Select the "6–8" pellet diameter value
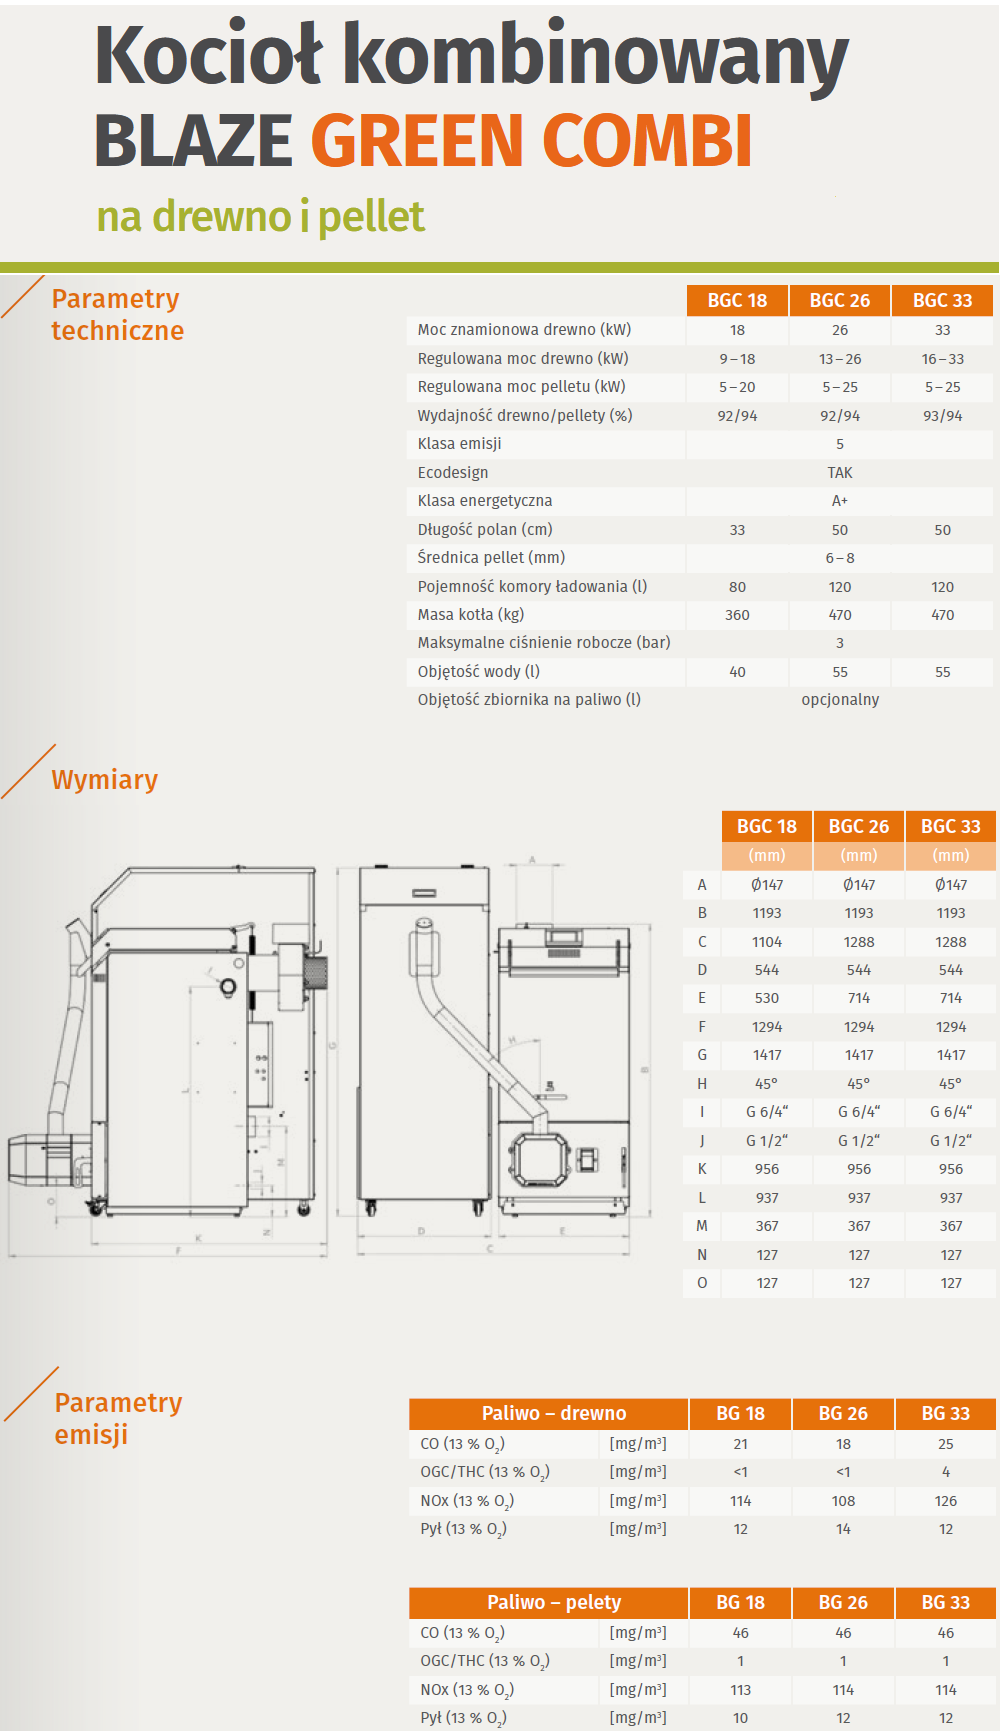Viewport: 1000px width, 1731px height. [x=840, y=558]
